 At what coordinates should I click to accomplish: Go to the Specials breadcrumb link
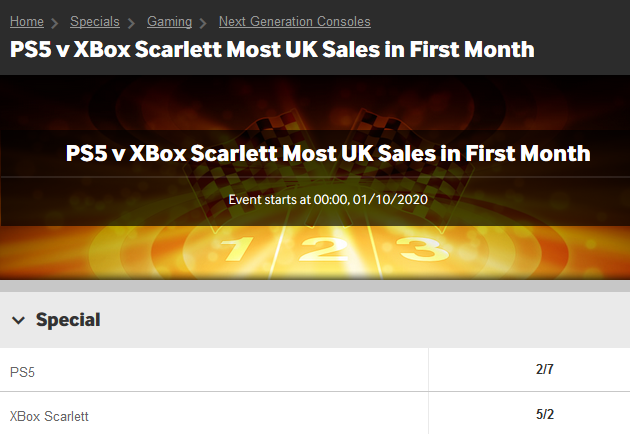(x=95, y=21)
